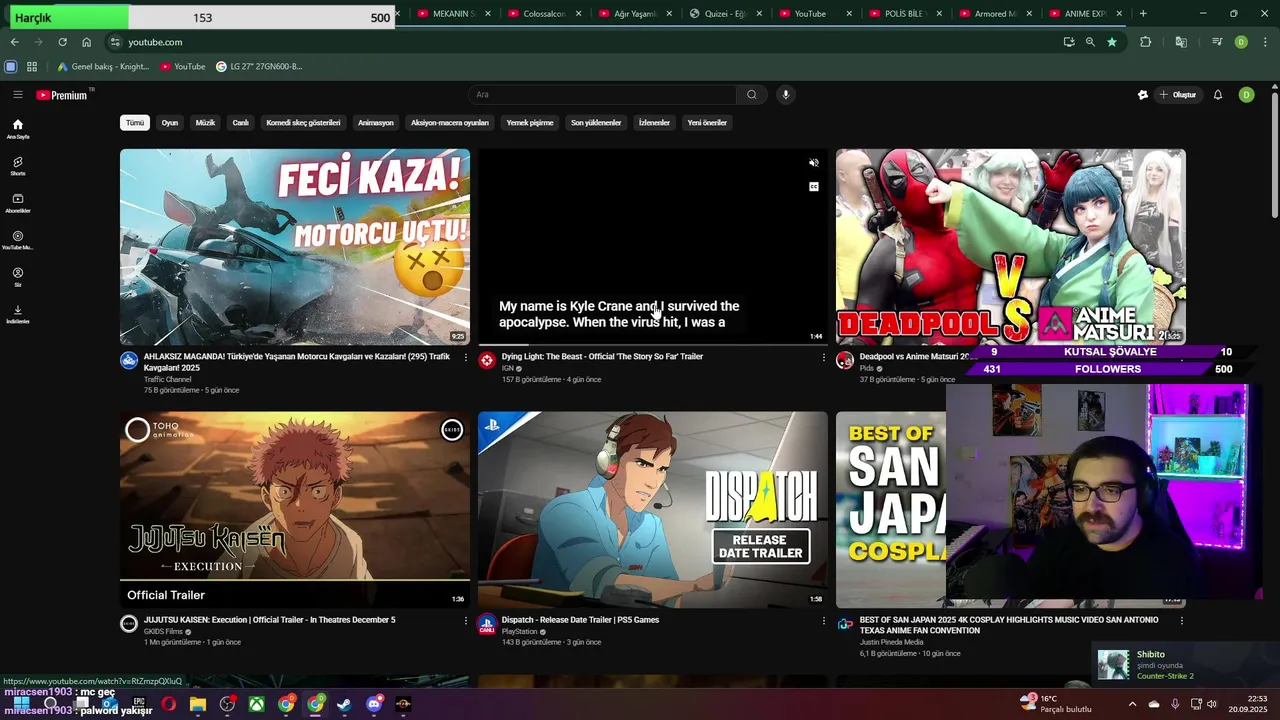The height and width of the screenshot is (720, 1280).
Task: Click the YouTube search input field
Action: (602, 95)
